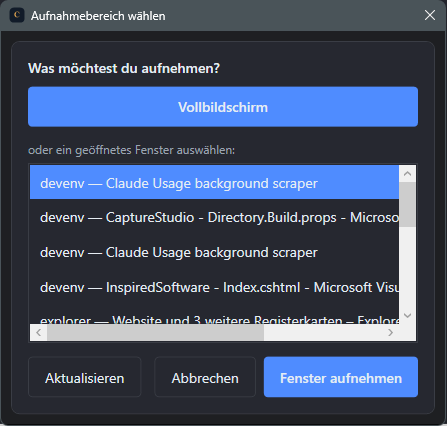Click the Abbrechen button

pos(205,377)
